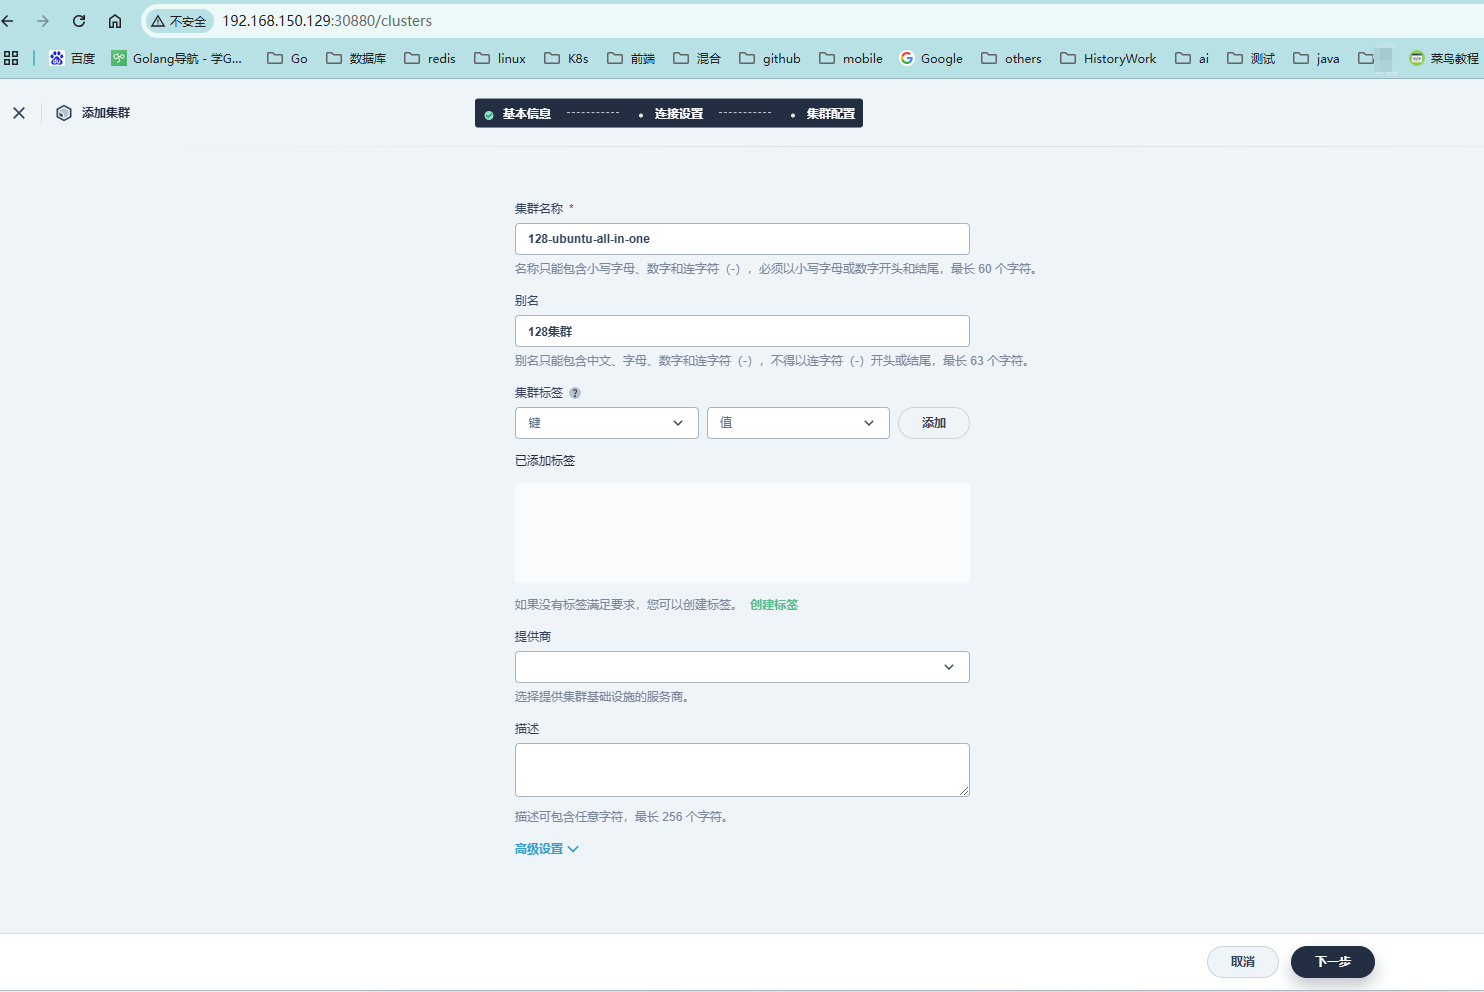Close the add cluster dialog with X
1484x992 pixels.
pos(19,113)
